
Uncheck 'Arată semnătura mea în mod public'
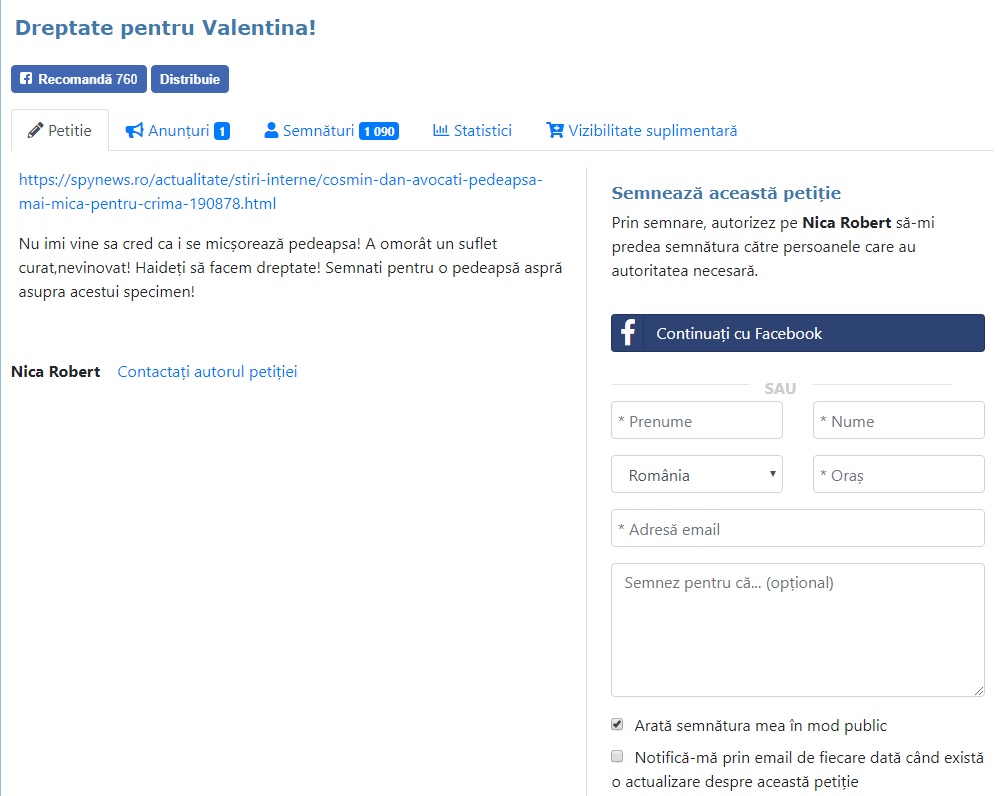[617, 724]
